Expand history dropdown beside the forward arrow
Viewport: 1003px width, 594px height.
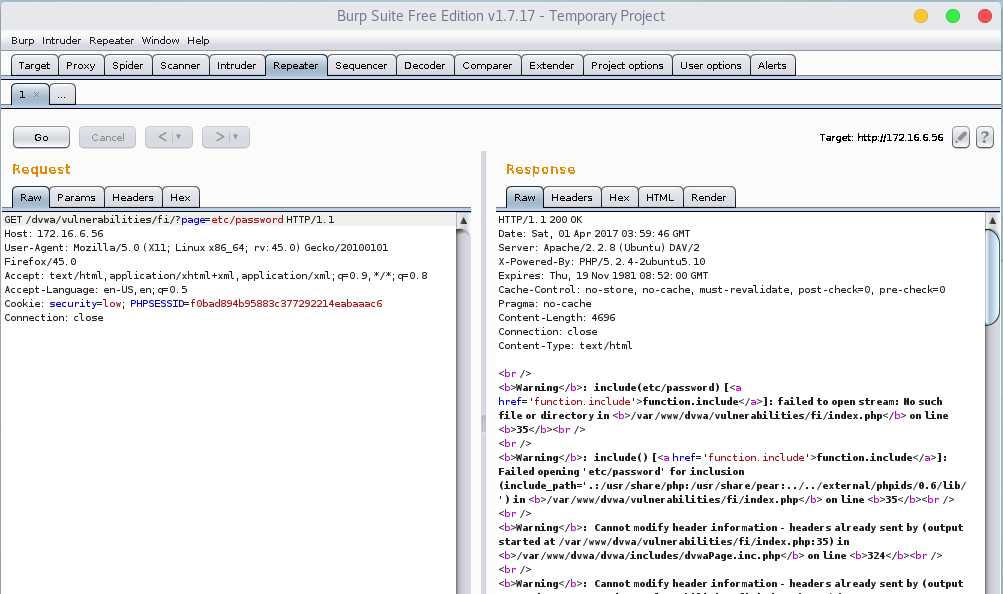[236, 137]
